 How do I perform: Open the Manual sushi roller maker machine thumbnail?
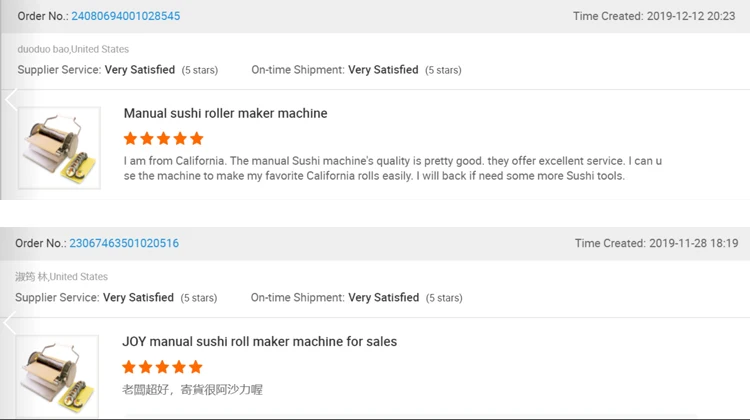click(59, 148)
